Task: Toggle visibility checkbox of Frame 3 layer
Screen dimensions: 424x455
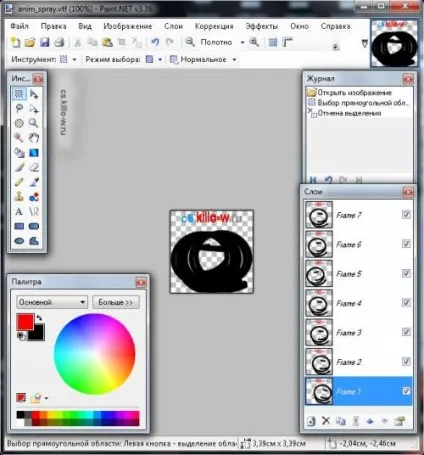Action: coord(406,332)
